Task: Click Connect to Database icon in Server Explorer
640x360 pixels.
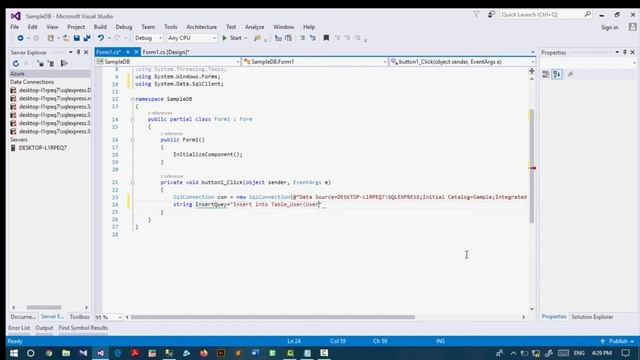Action: click(40, 63)
